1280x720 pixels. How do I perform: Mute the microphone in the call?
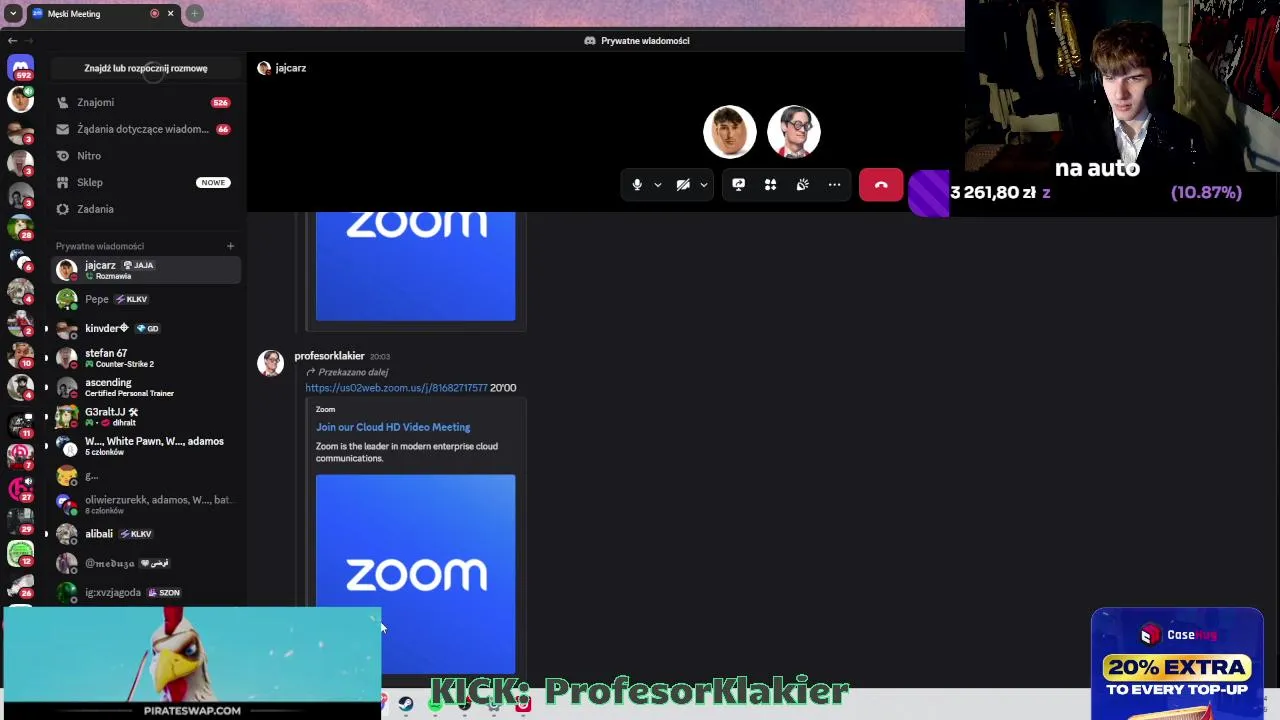point(637,185)
